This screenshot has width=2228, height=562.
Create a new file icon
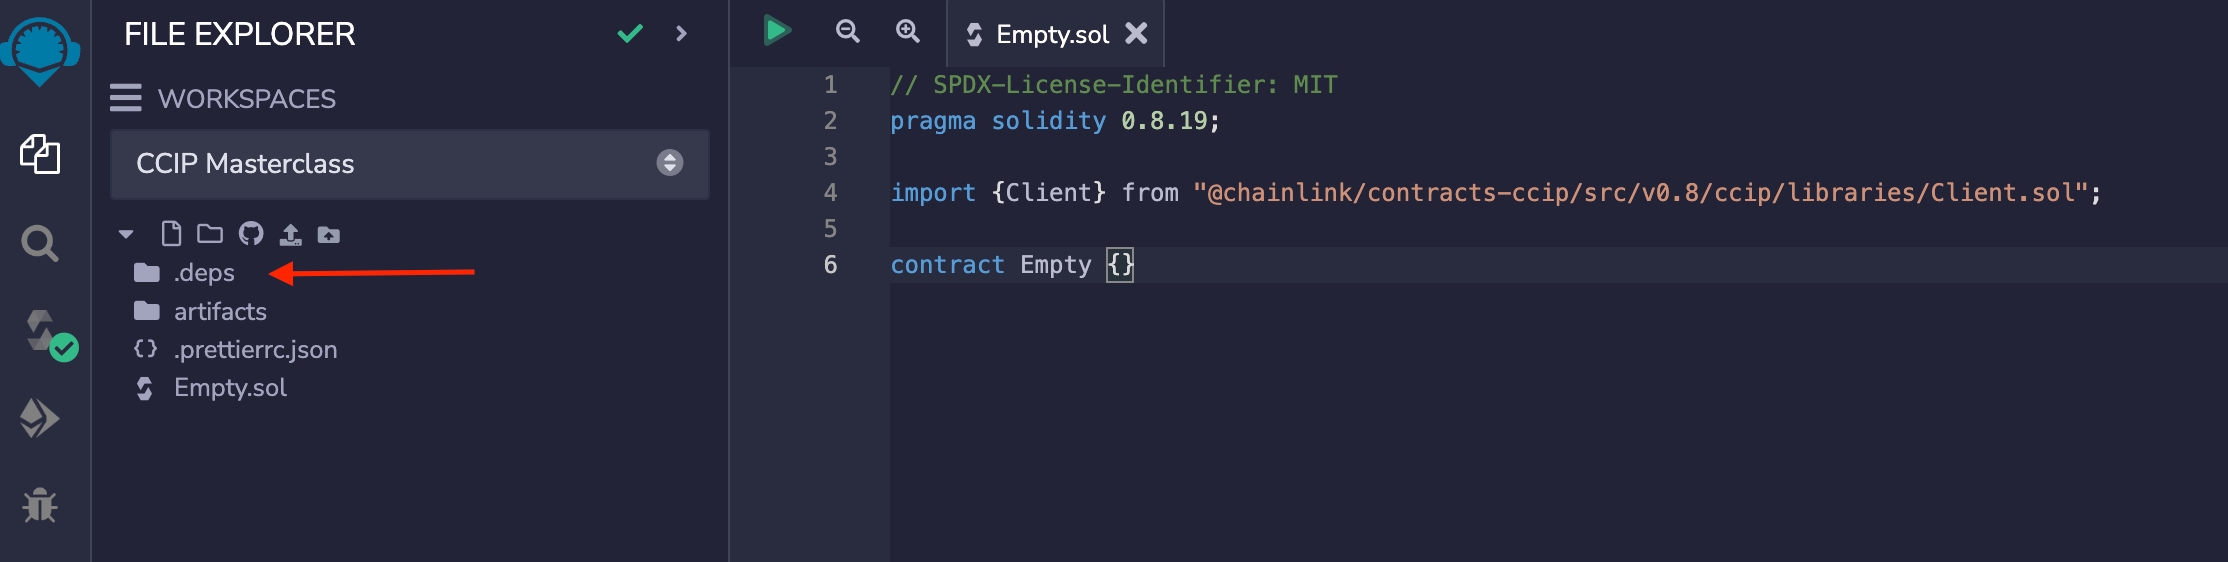tap(171, 234)
